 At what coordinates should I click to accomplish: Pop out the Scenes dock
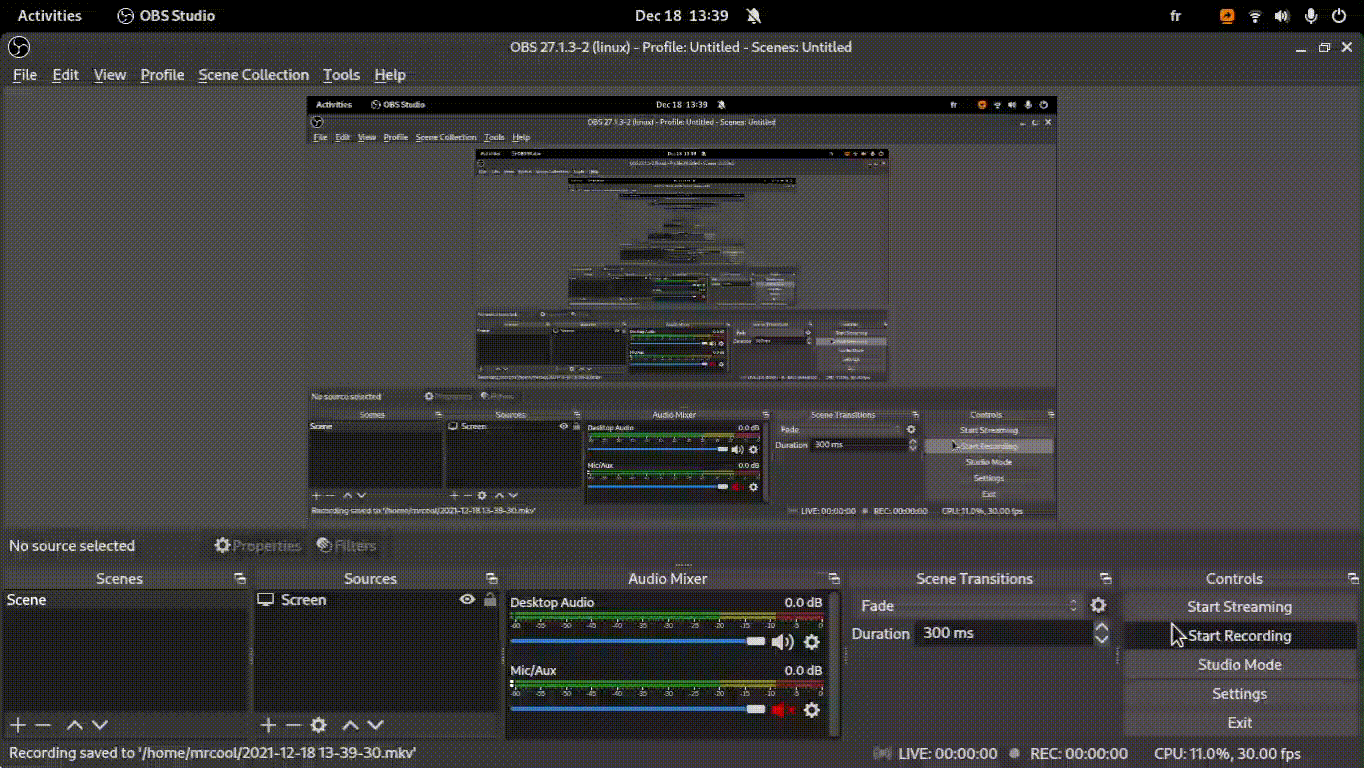tap(240, 579)
